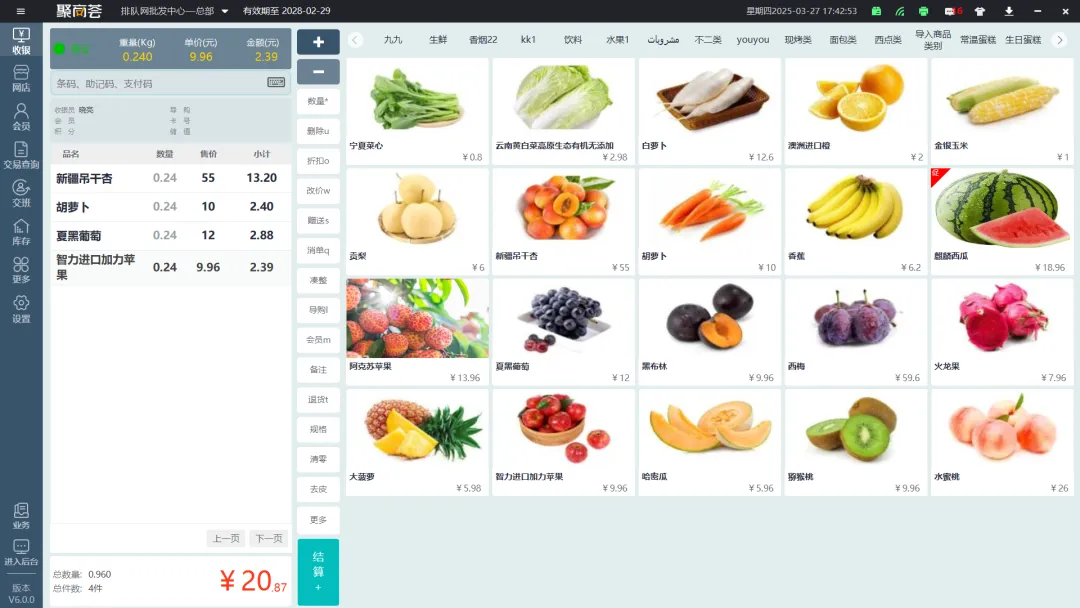This screenshot has width=1080, height=608.
Task: Open 设置 settings from the sidebar
Action: point(21,309)
